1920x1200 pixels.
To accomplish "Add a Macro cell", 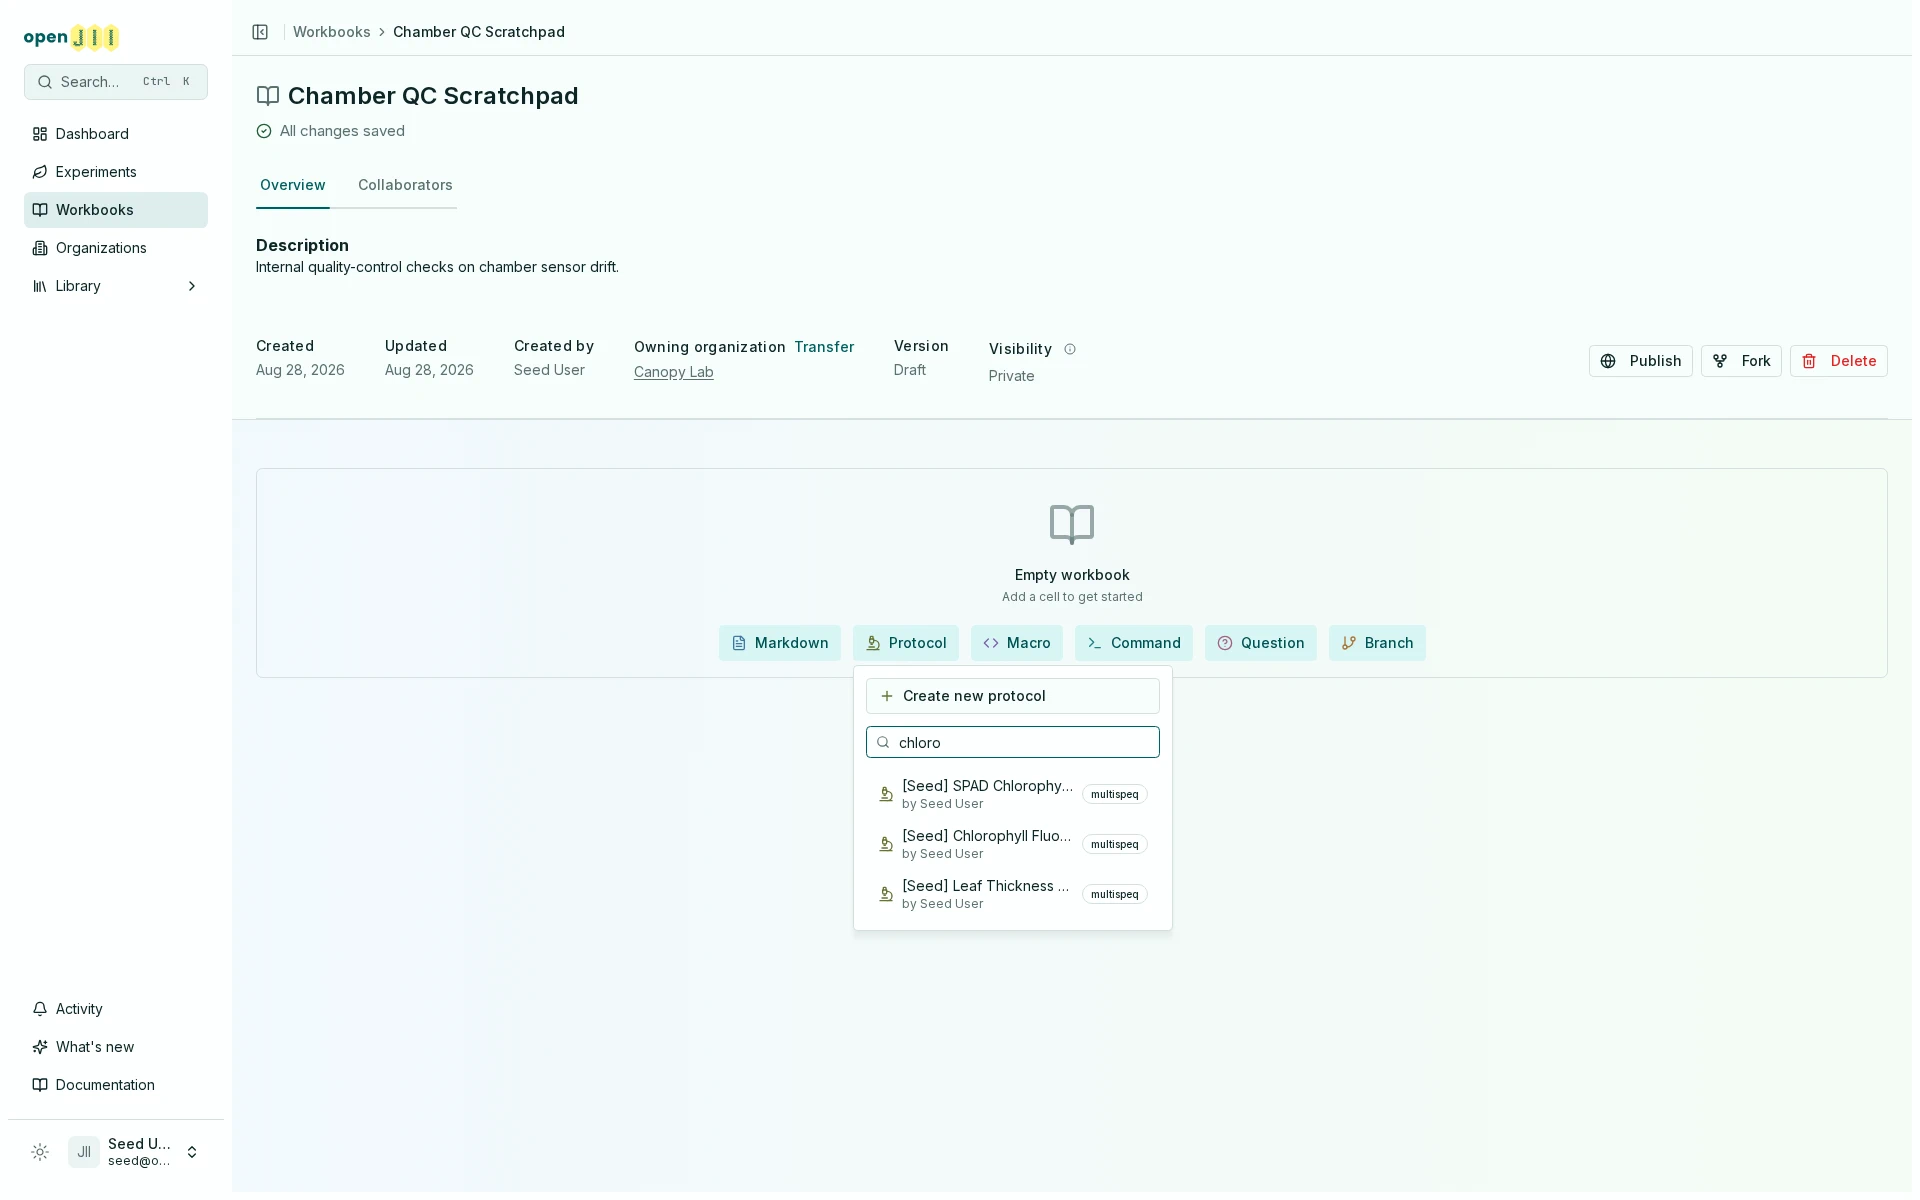I will pos(1016,643).
